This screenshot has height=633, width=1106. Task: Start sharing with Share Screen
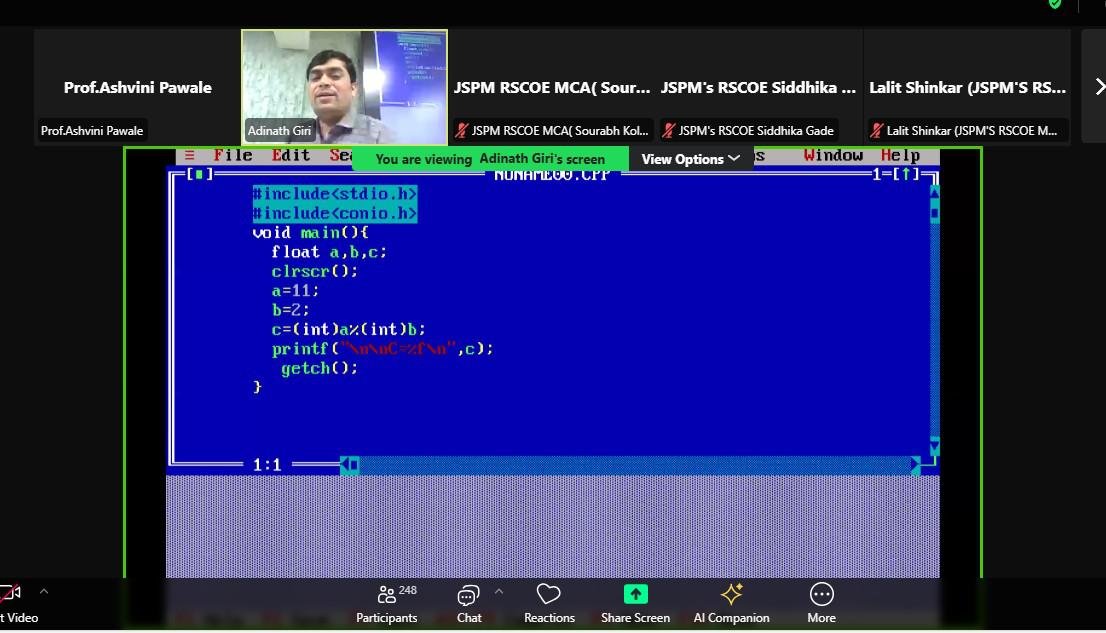pos(635,604)
